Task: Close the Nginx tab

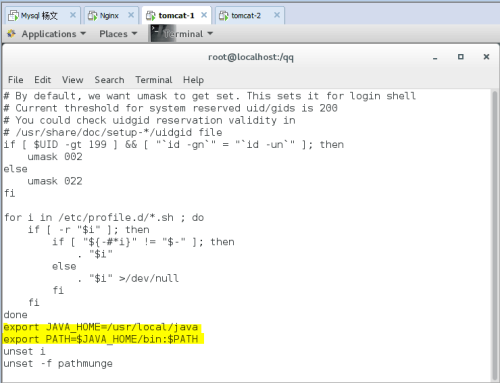Action: point(131,15)
